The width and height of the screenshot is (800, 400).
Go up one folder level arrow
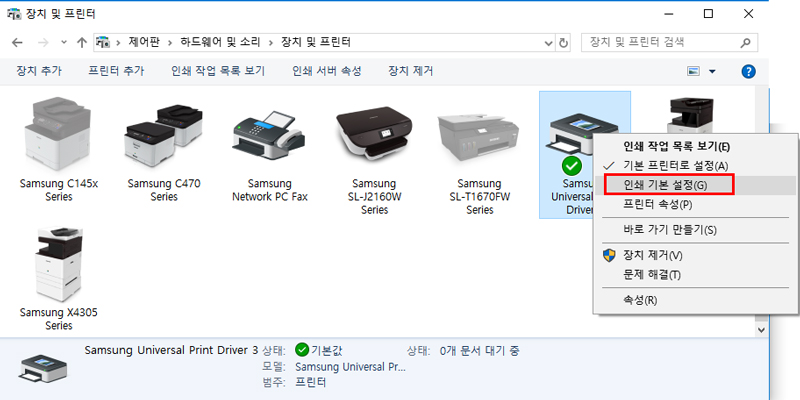click(82, 42)
